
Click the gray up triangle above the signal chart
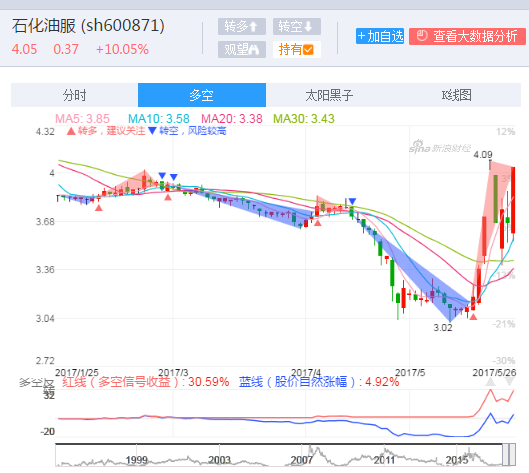tap(490, 382)
